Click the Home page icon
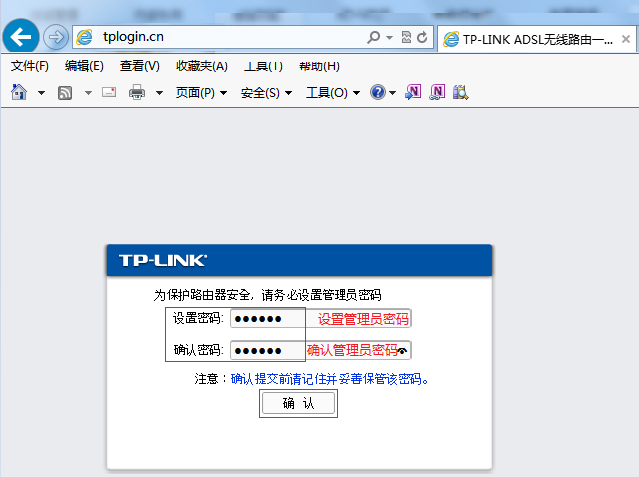 click(x=19, y=92)
